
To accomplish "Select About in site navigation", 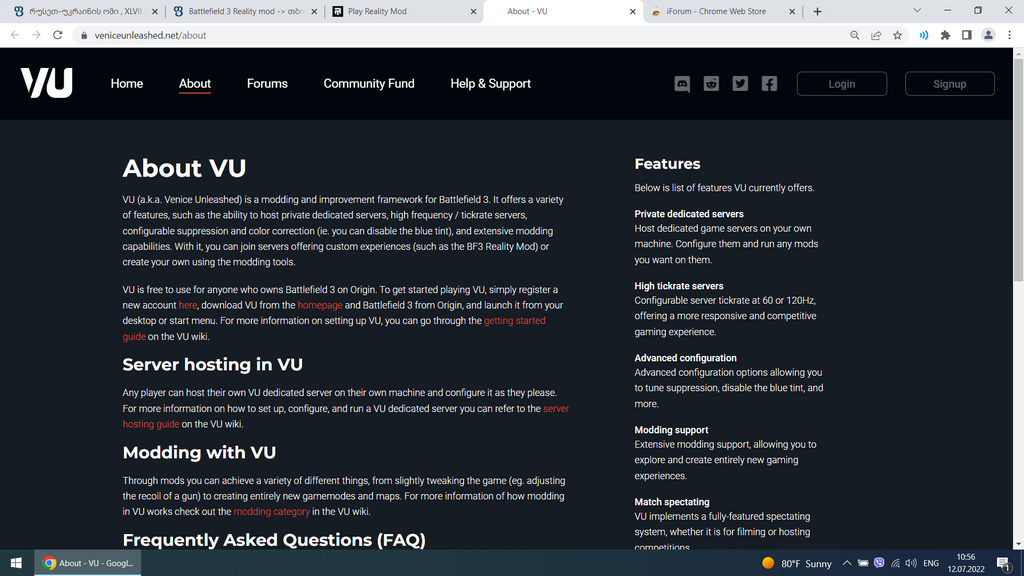I will [x=195, y=84].
